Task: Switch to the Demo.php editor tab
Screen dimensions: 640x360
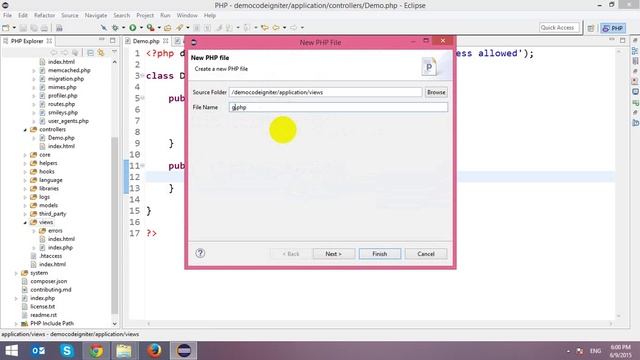Action: click(146, 41)
